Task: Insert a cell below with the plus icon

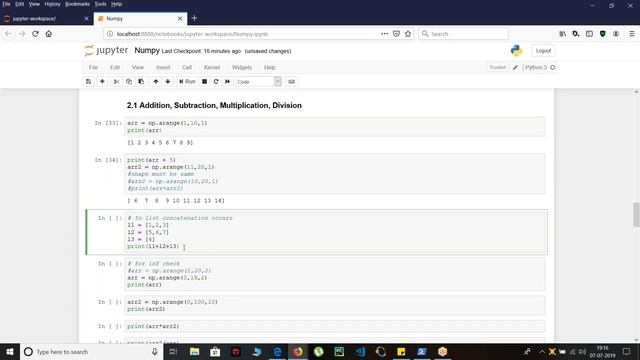Action: (x=102, y=82)
